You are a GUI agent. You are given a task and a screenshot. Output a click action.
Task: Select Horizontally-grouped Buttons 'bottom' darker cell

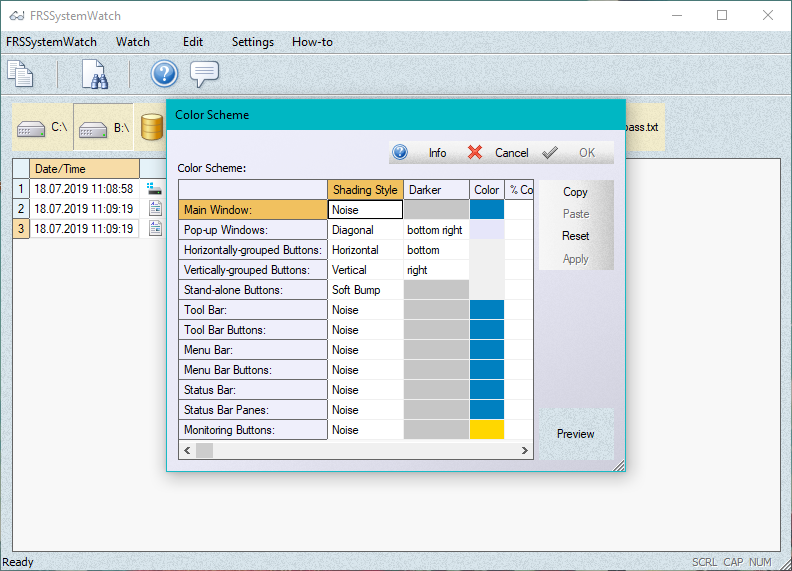tap(436, 250)
